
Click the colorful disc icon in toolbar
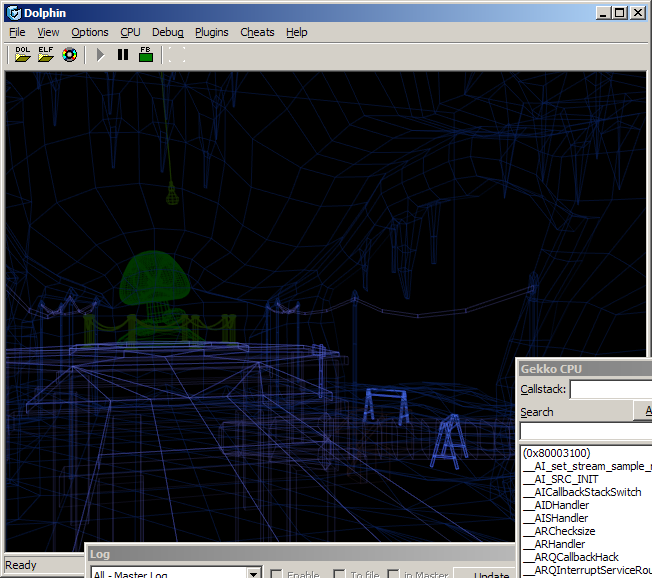69,54
